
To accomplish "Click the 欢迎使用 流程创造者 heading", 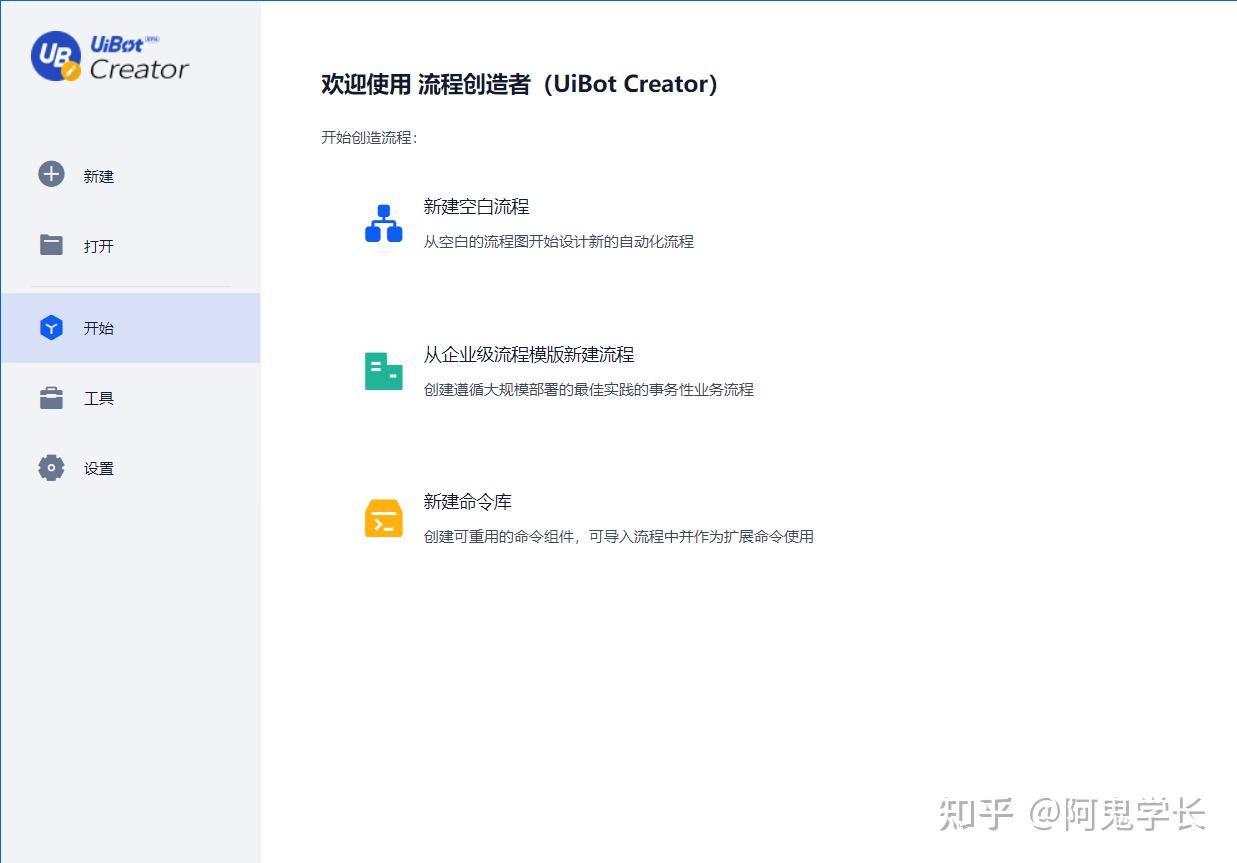I will pos(520,84).
